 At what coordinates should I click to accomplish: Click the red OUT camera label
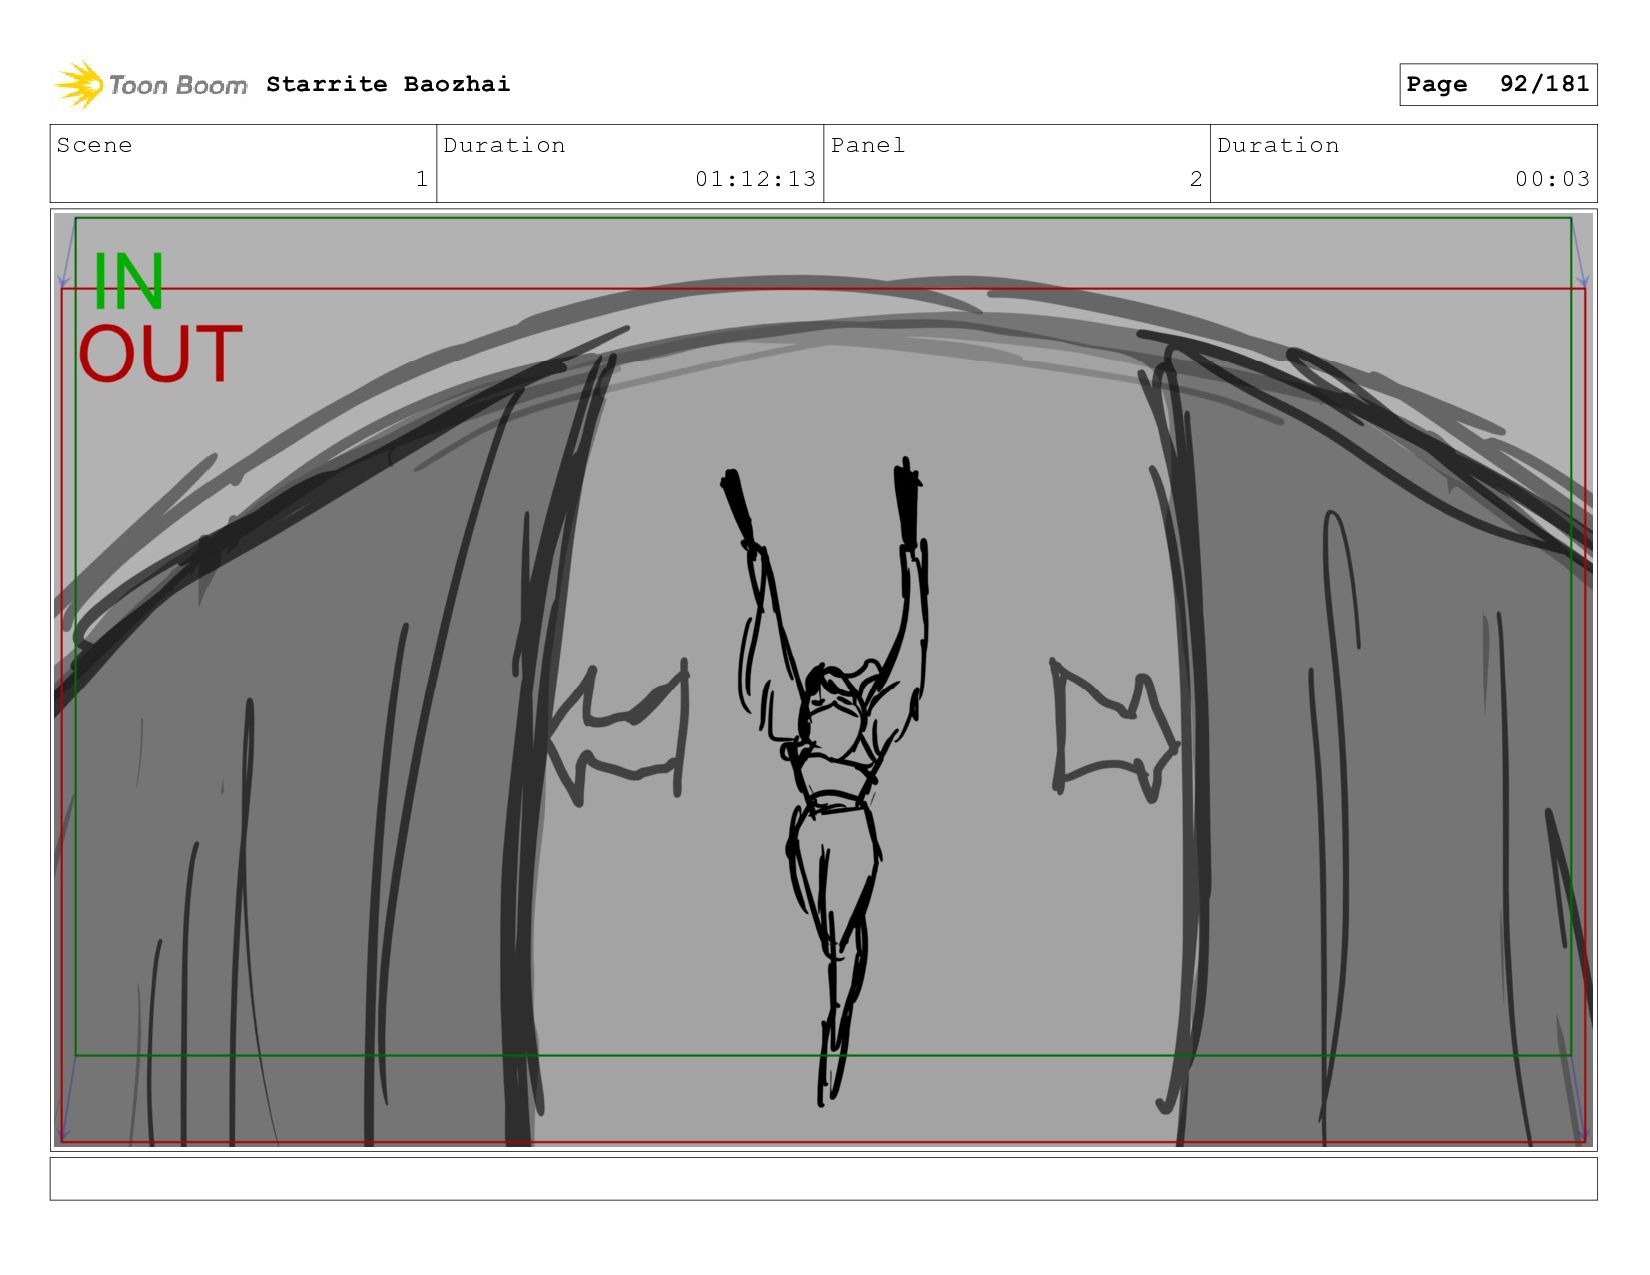pos(160,353)
